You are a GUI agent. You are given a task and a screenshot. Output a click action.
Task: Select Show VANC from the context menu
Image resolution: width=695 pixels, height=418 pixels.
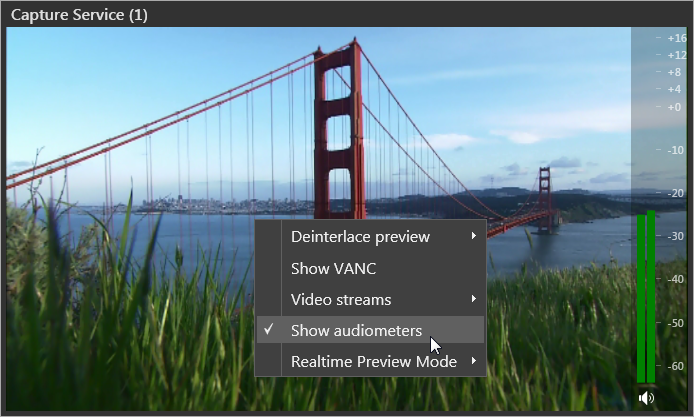[371, 268]
